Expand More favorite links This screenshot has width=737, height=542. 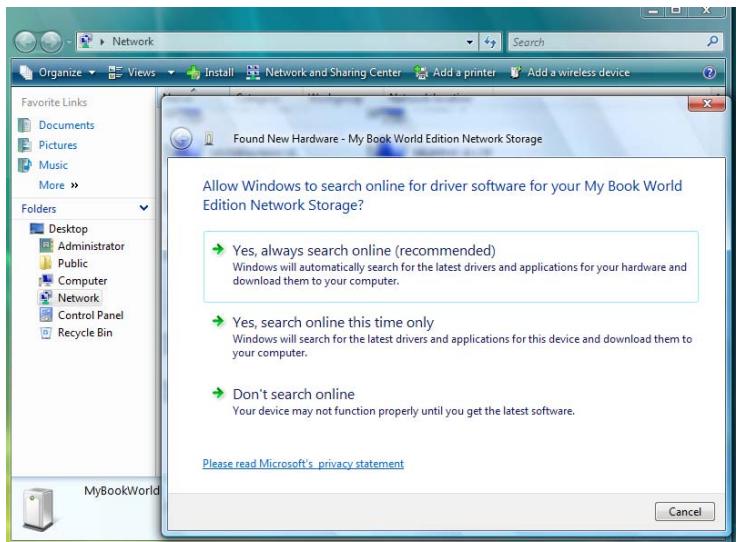(58, 185)
